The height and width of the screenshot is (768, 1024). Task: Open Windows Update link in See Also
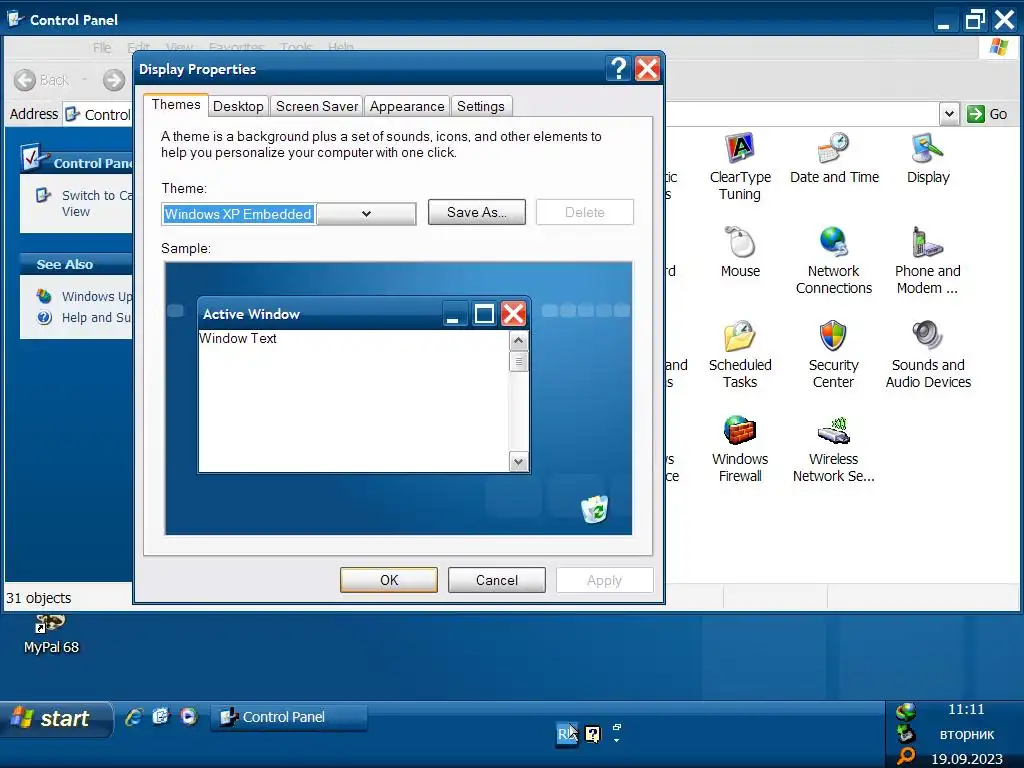pyautogui.click(x=97, y=296)
